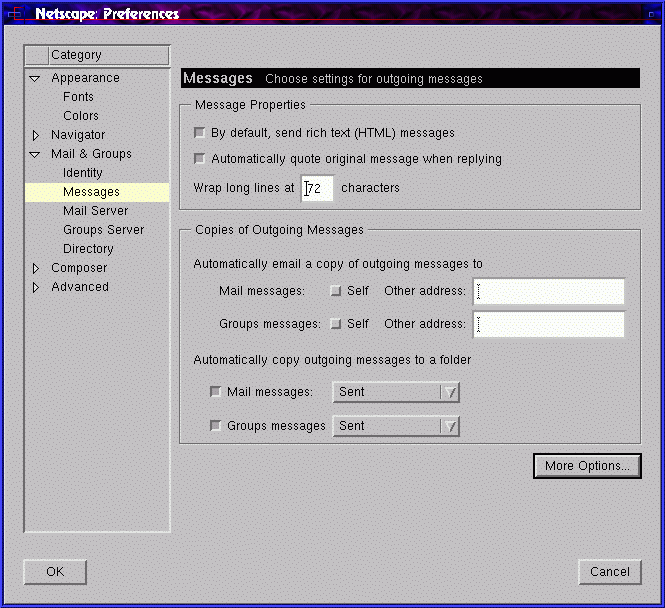Select Identity under Mail & Groups
Viewport: 665px width, 608px height.
pyautogui.click(x=83, y=173)
